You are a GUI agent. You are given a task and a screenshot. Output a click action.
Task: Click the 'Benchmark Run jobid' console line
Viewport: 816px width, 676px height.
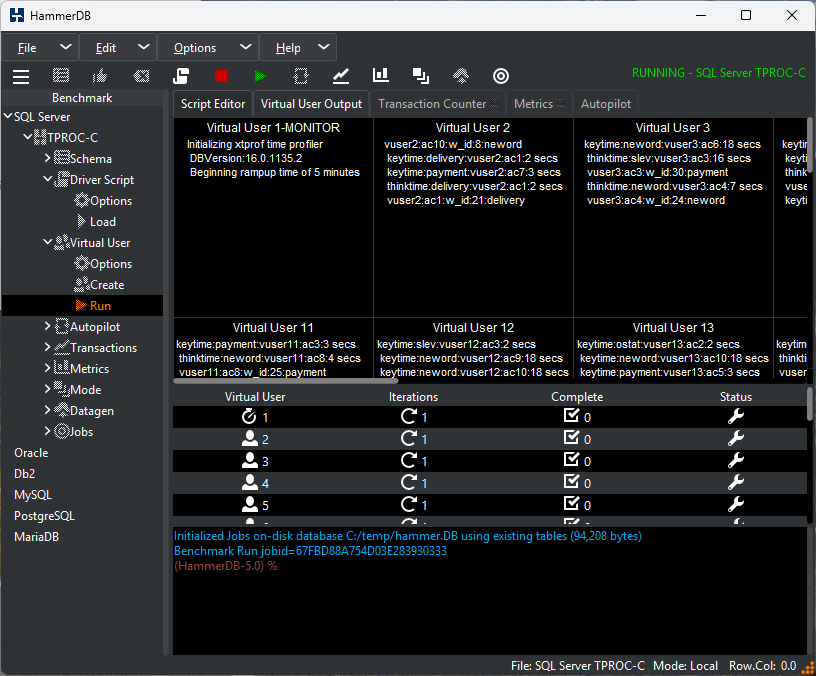point(310,551)
